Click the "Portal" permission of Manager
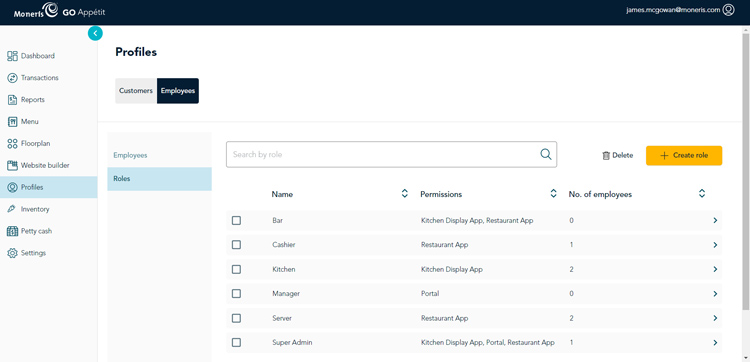 (430, 294)
